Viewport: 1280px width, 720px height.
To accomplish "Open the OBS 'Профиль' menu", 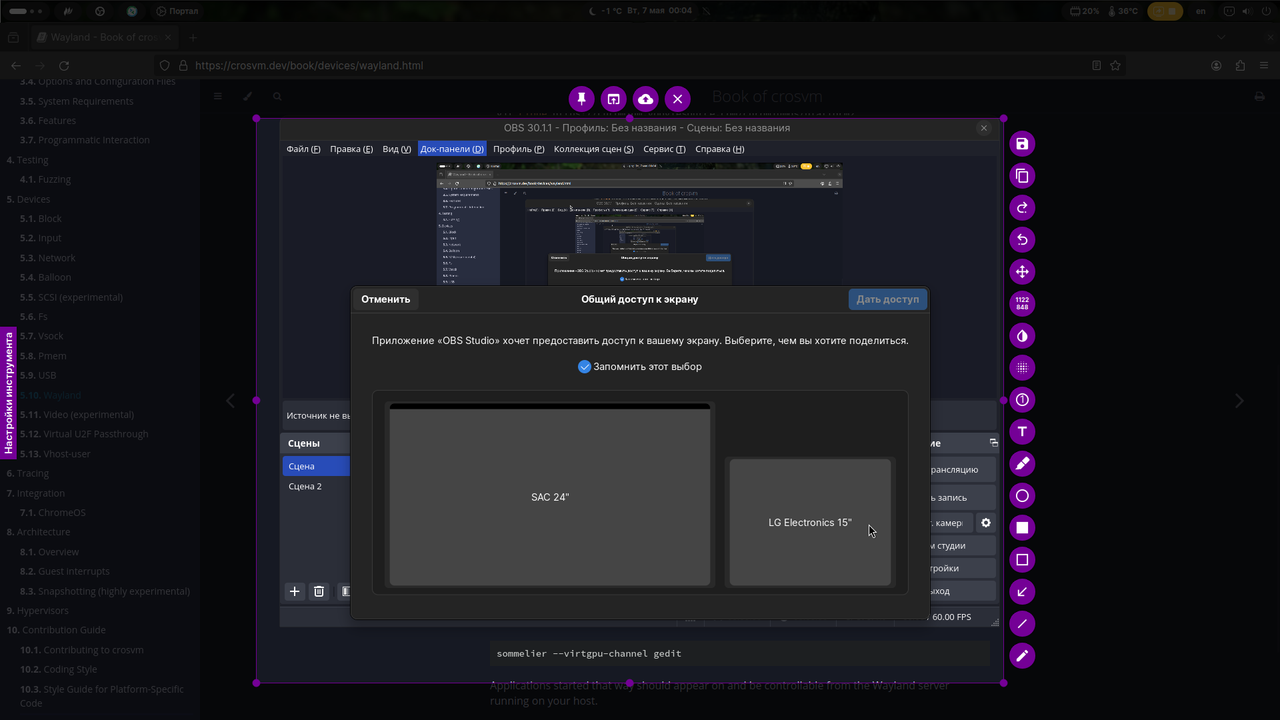I will (x=519, y=149).
